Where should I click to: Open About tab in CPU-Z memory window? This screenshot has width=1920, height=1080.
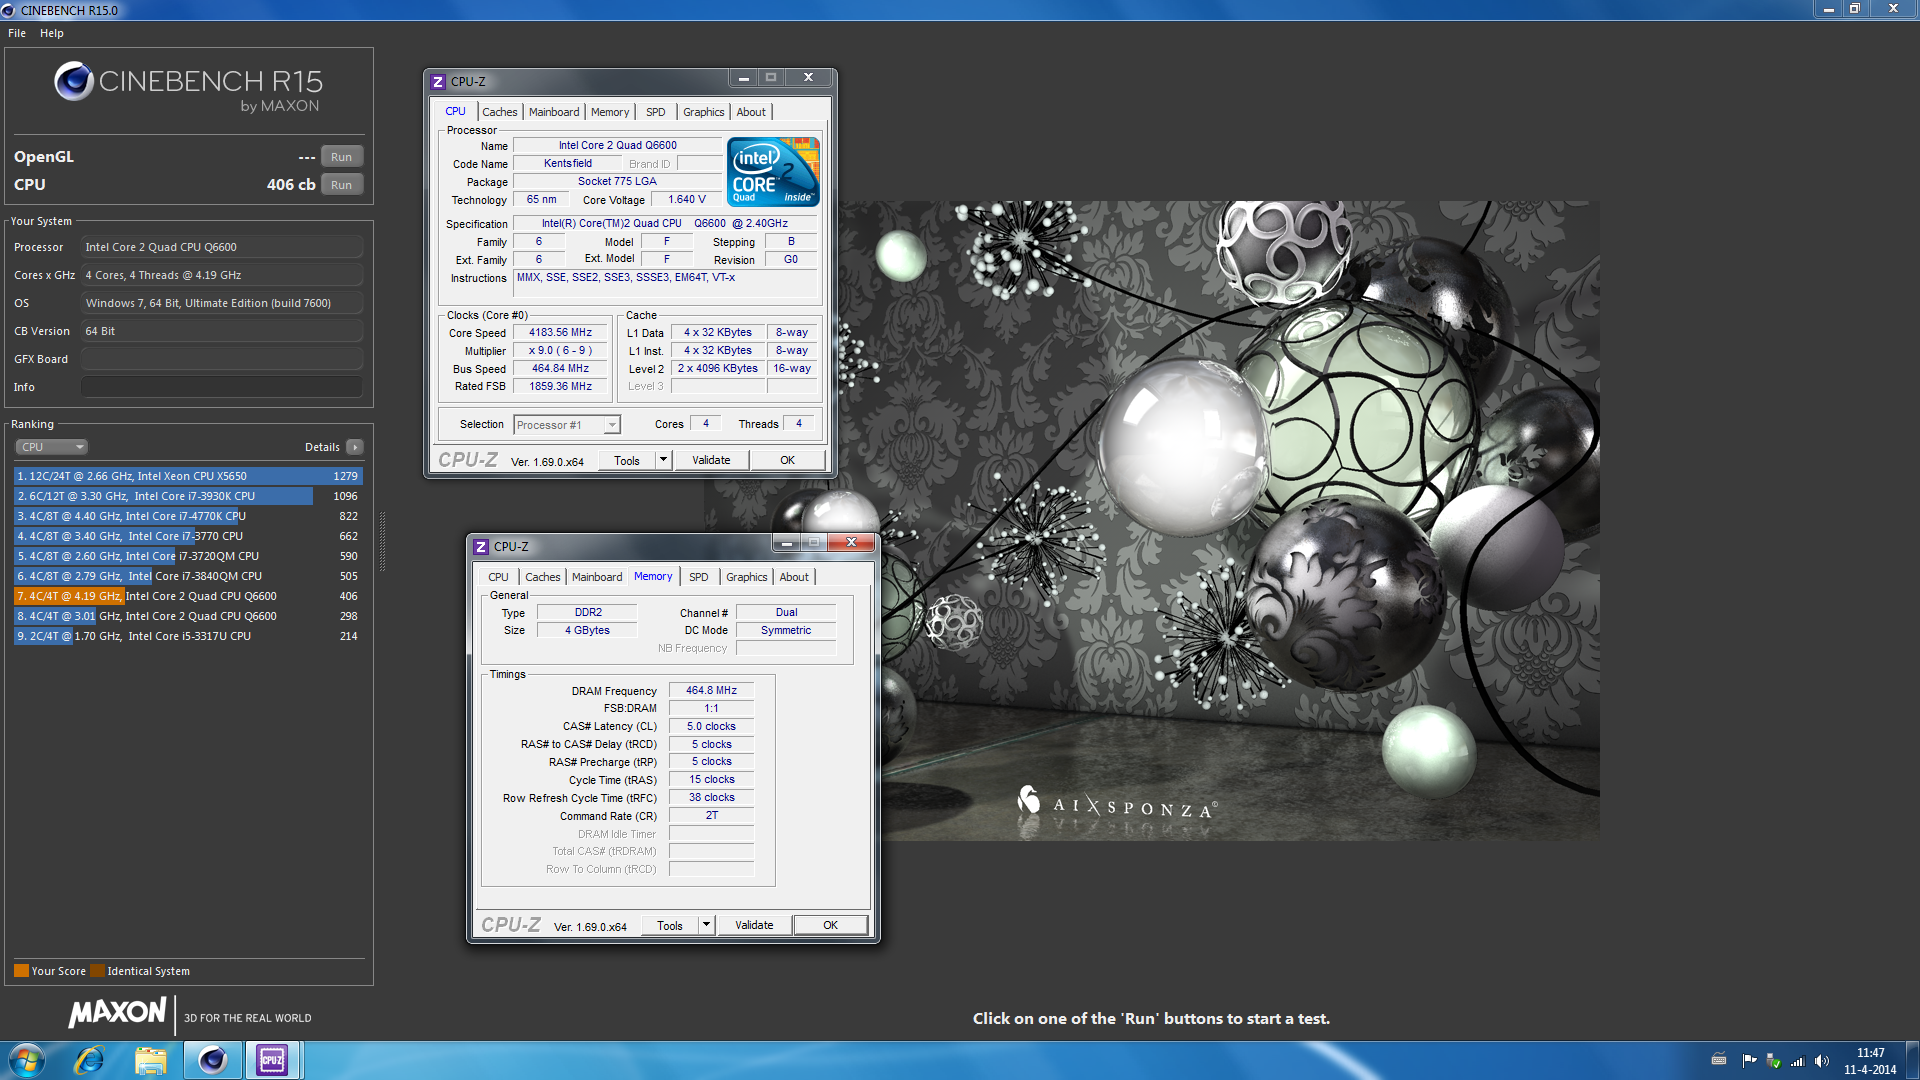(x=794, y=577)
